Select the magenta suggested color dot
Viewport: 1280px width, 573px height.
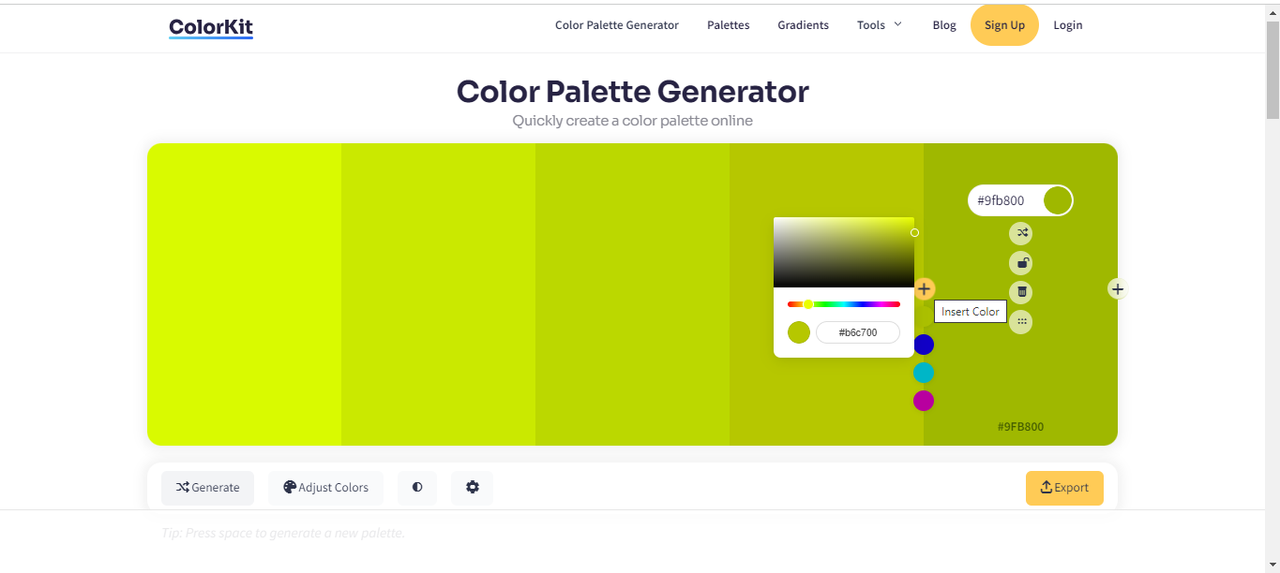coord(924,401)
